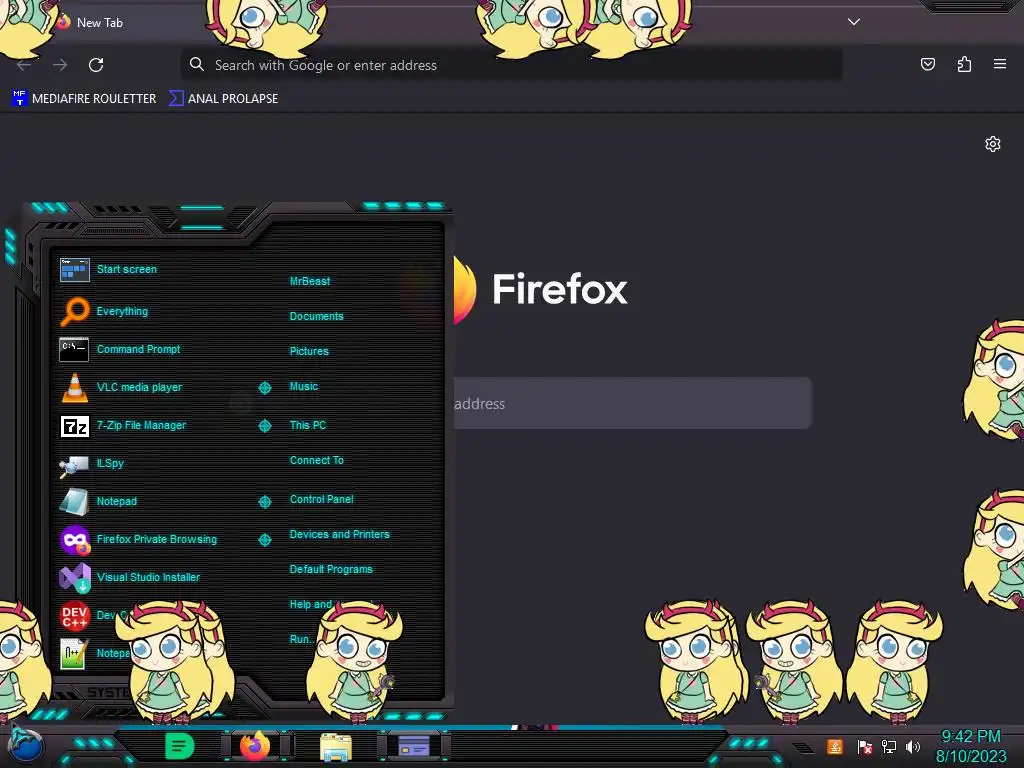Image resolution: width=1024 pixels, height=768 pixels.
Task: Reload the current Firefox page
Action: 96,65
